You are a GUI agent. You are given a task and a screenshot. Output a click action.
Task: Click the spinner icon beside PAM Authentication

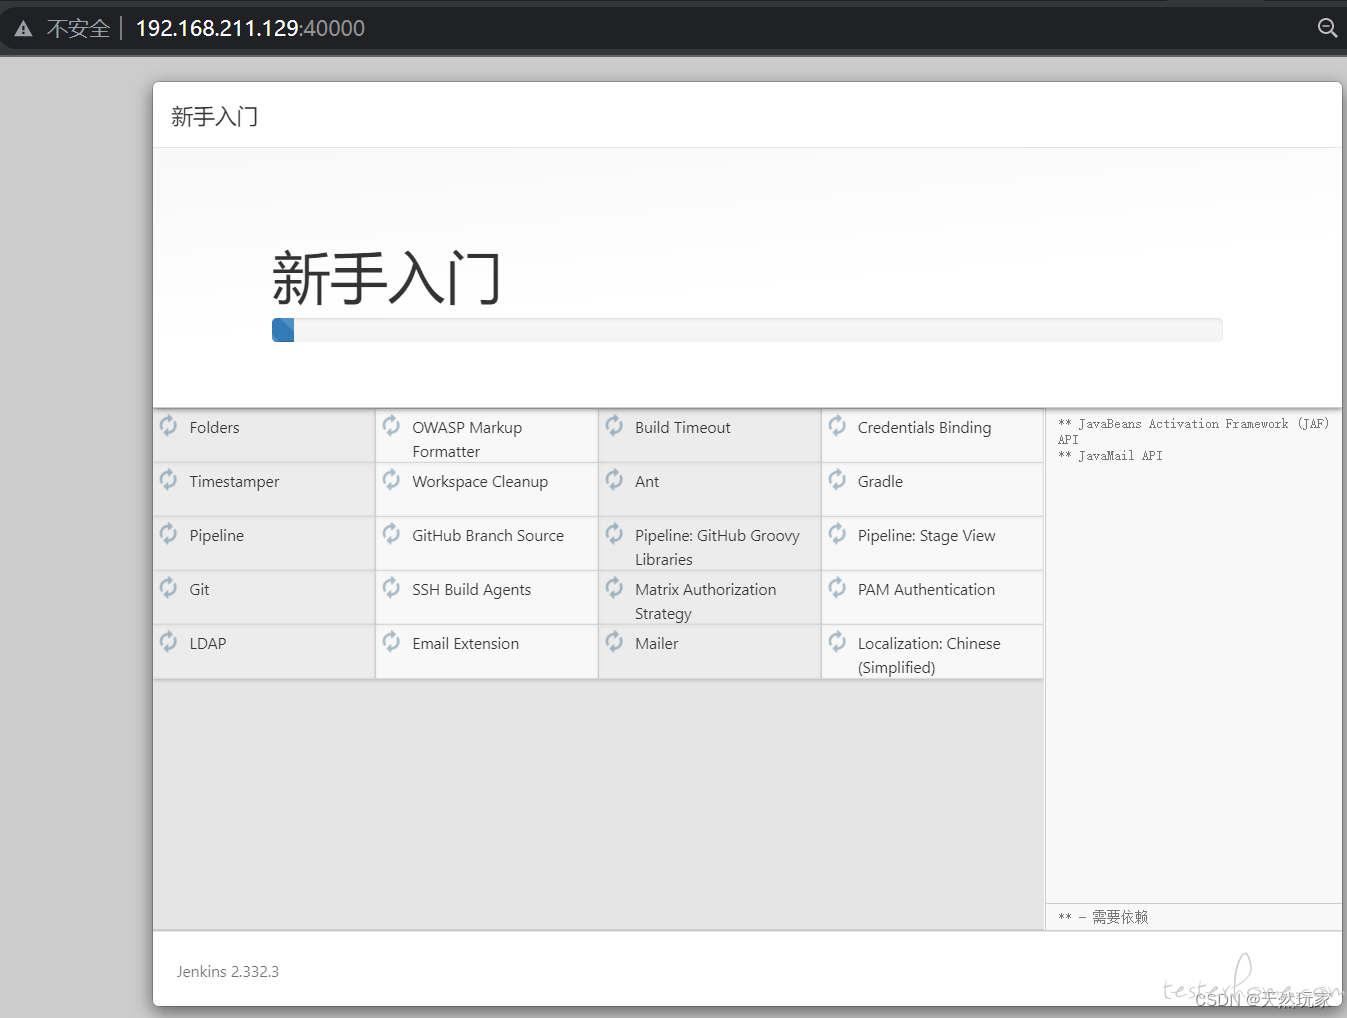(838, 587)
